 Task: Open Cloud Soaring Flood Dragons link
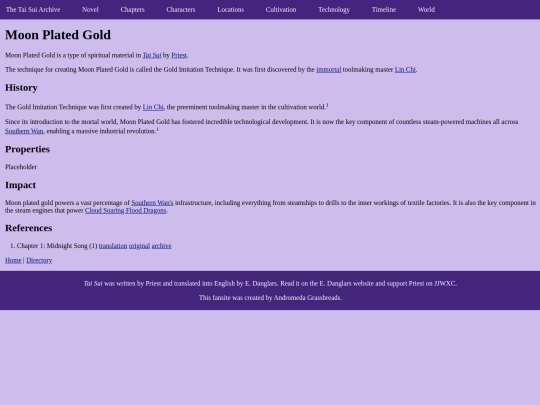(x=126, y=210)
